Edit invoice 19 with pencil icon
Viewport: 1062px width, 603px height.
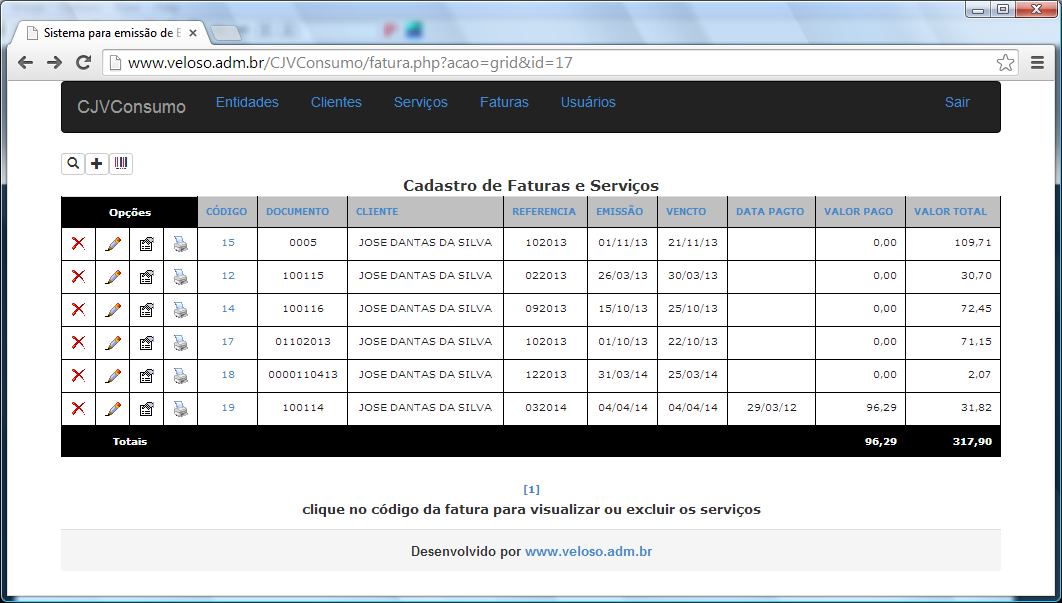point(112,409)
